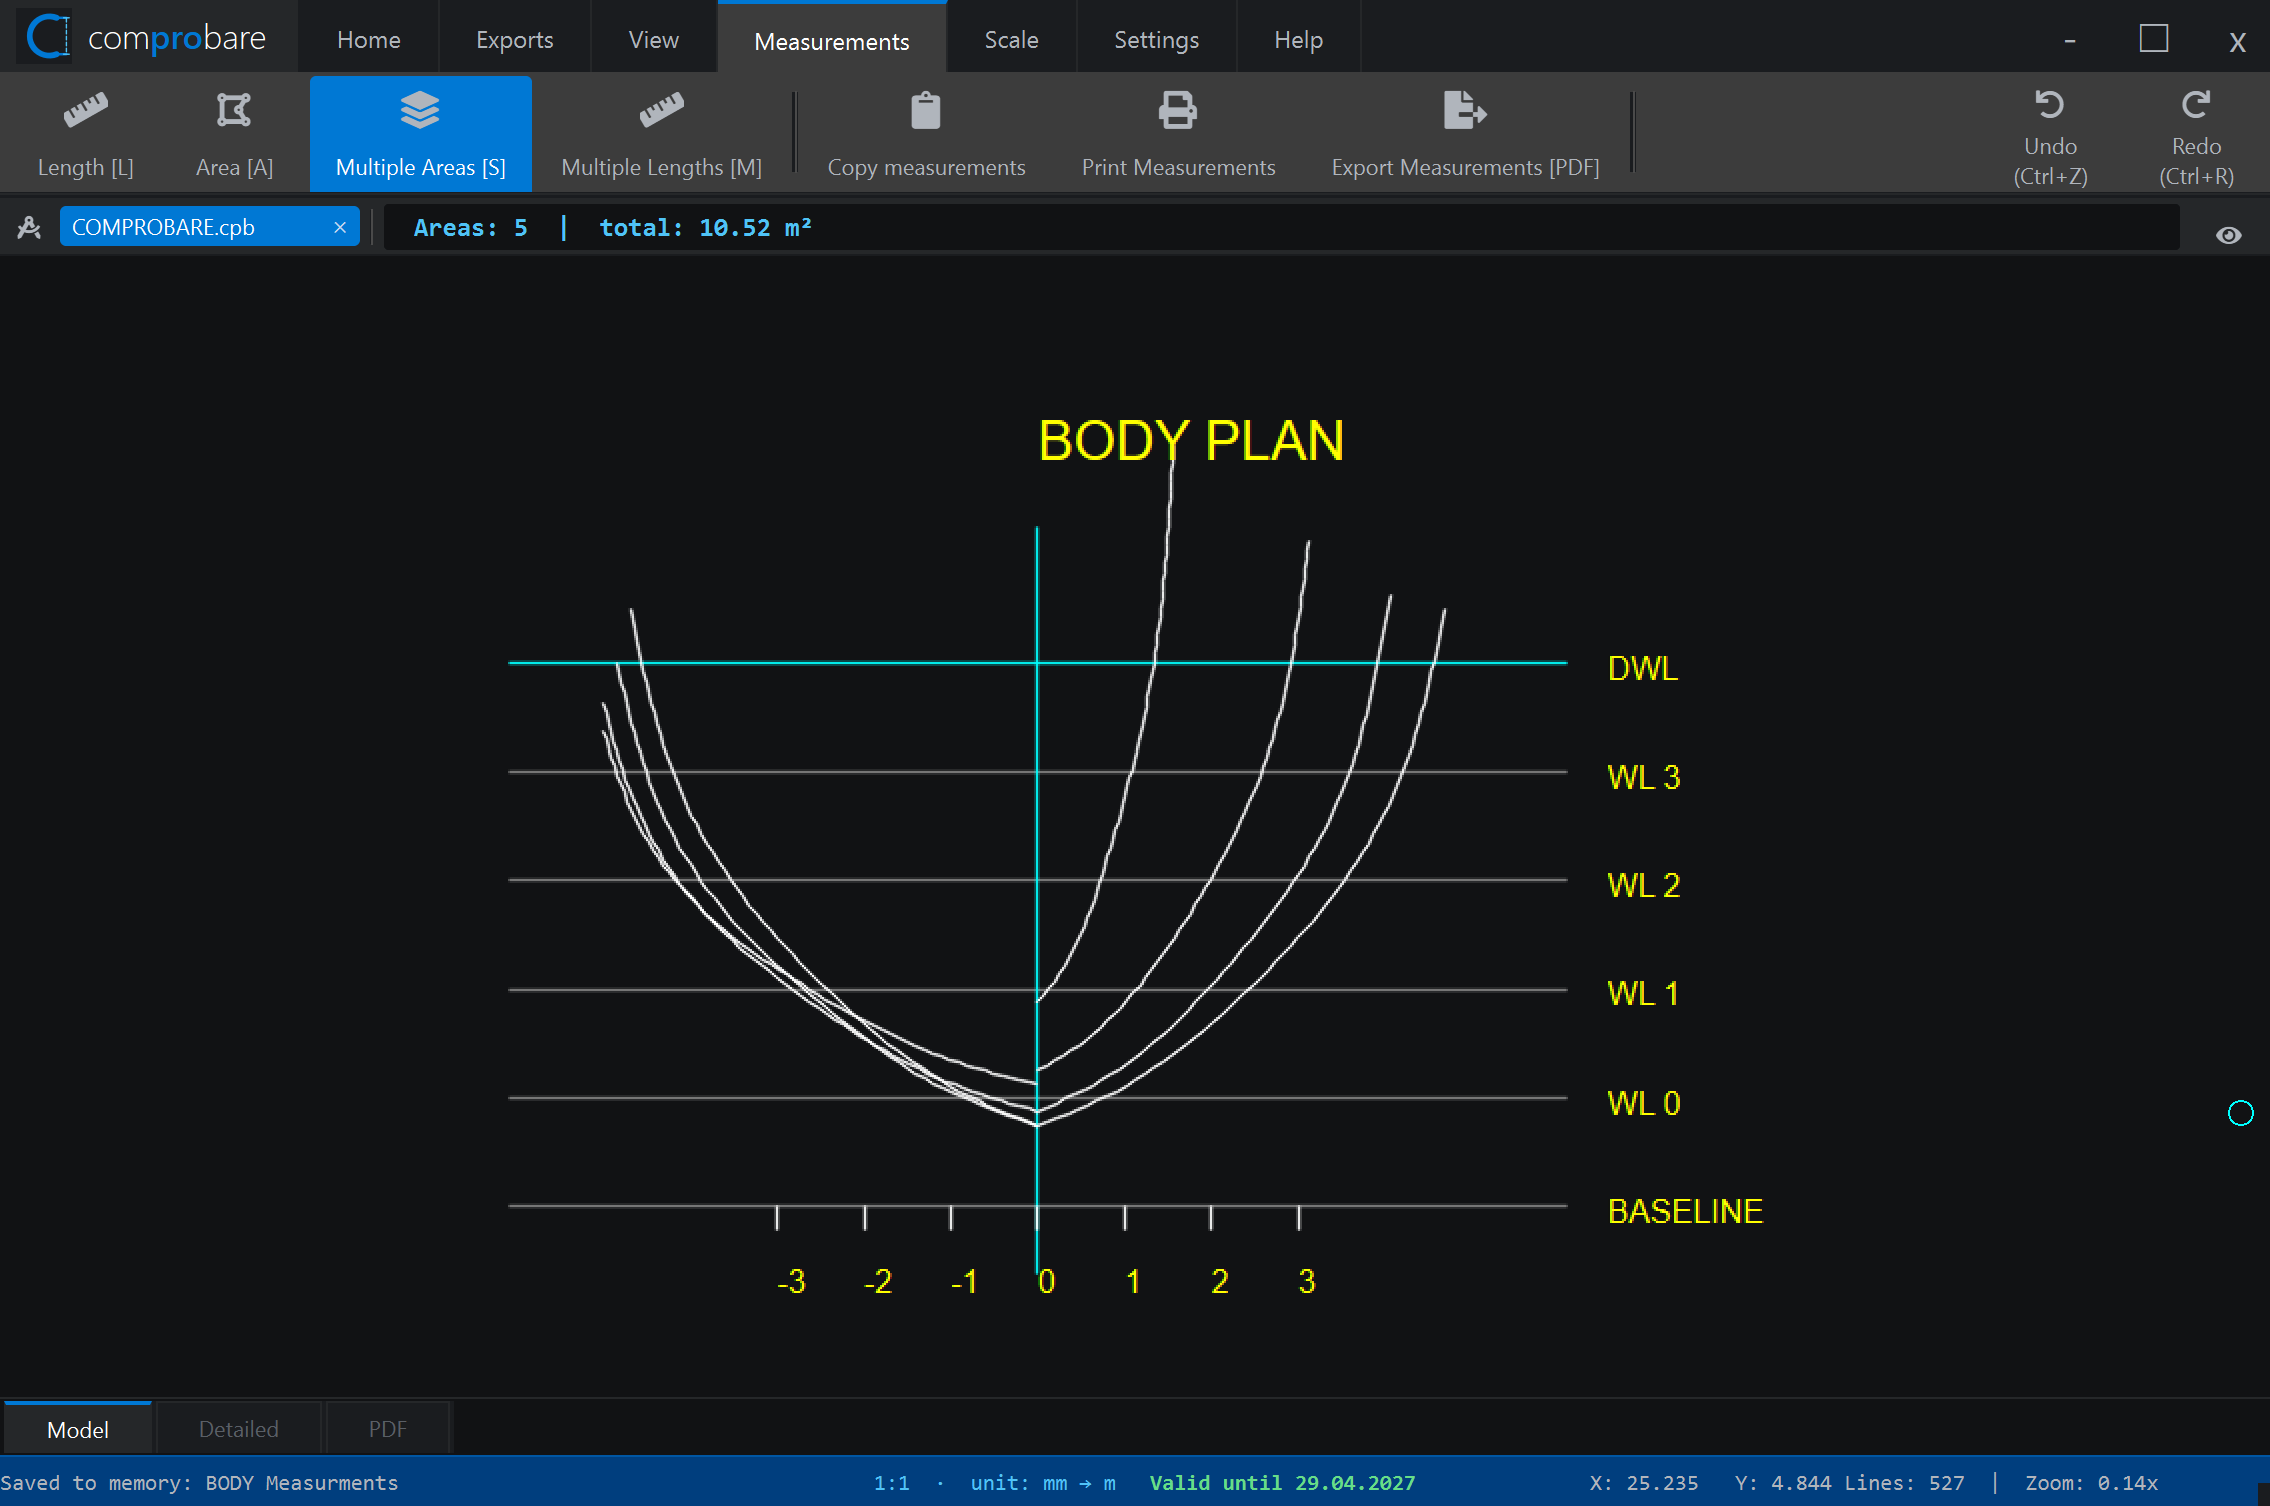Click the X: 25.235 coordinate readout
Image resolution: width=2270 pixels, height=1506 pixels.
coord(1644,1483)
